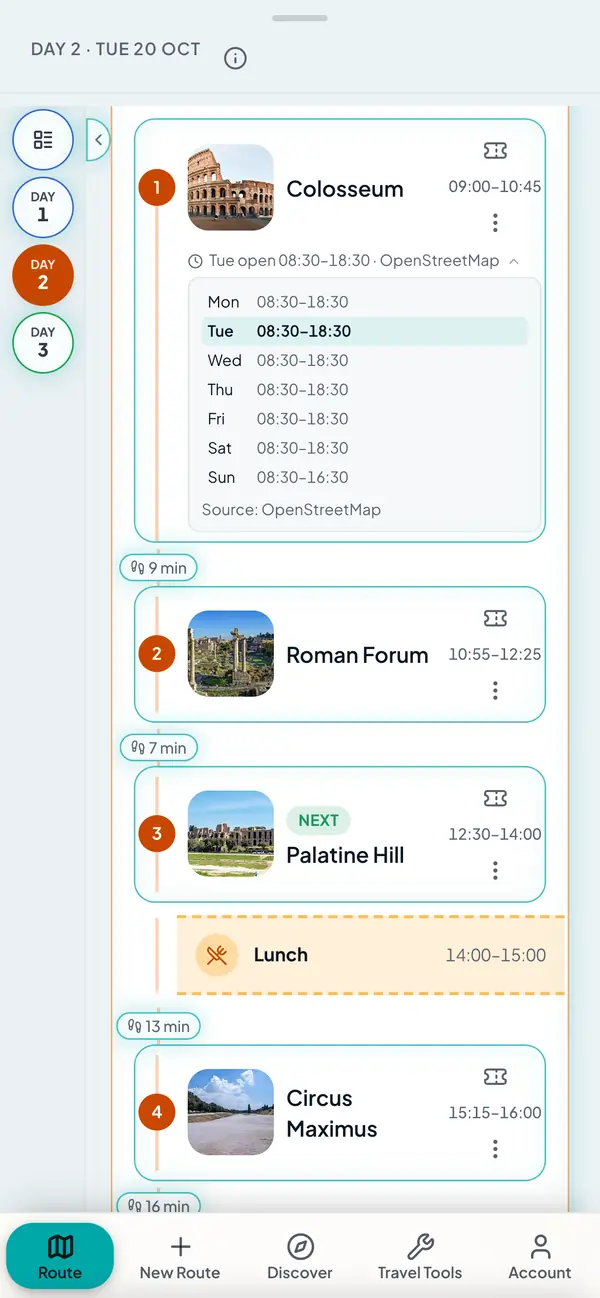Select the Mon 08:30–18:30 row

click(x=365, y=302)
